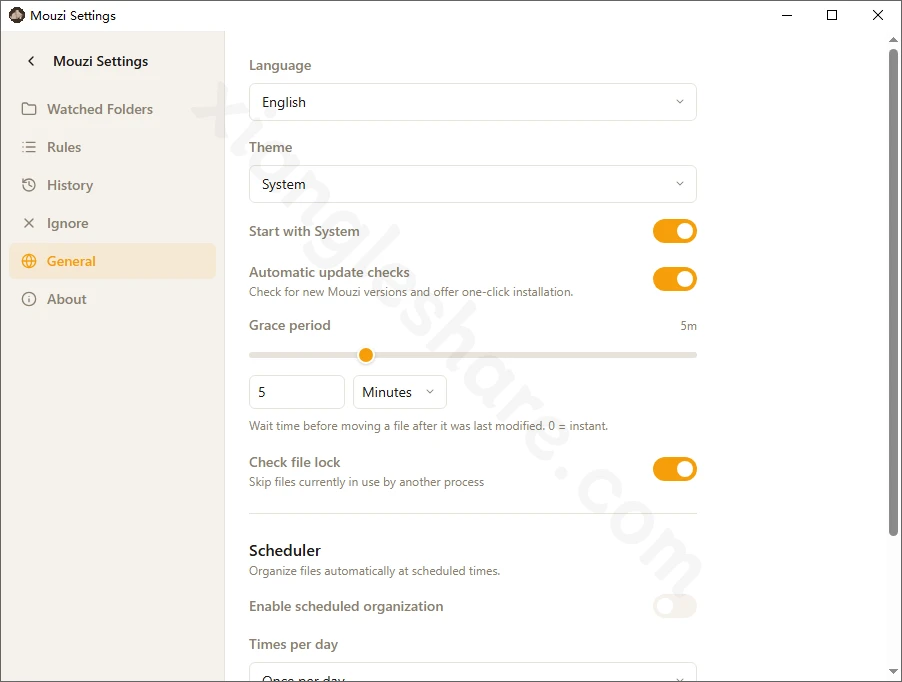Enable scheduled organization toggle
This screenshot has width=902, height=682.
(675, 606)
